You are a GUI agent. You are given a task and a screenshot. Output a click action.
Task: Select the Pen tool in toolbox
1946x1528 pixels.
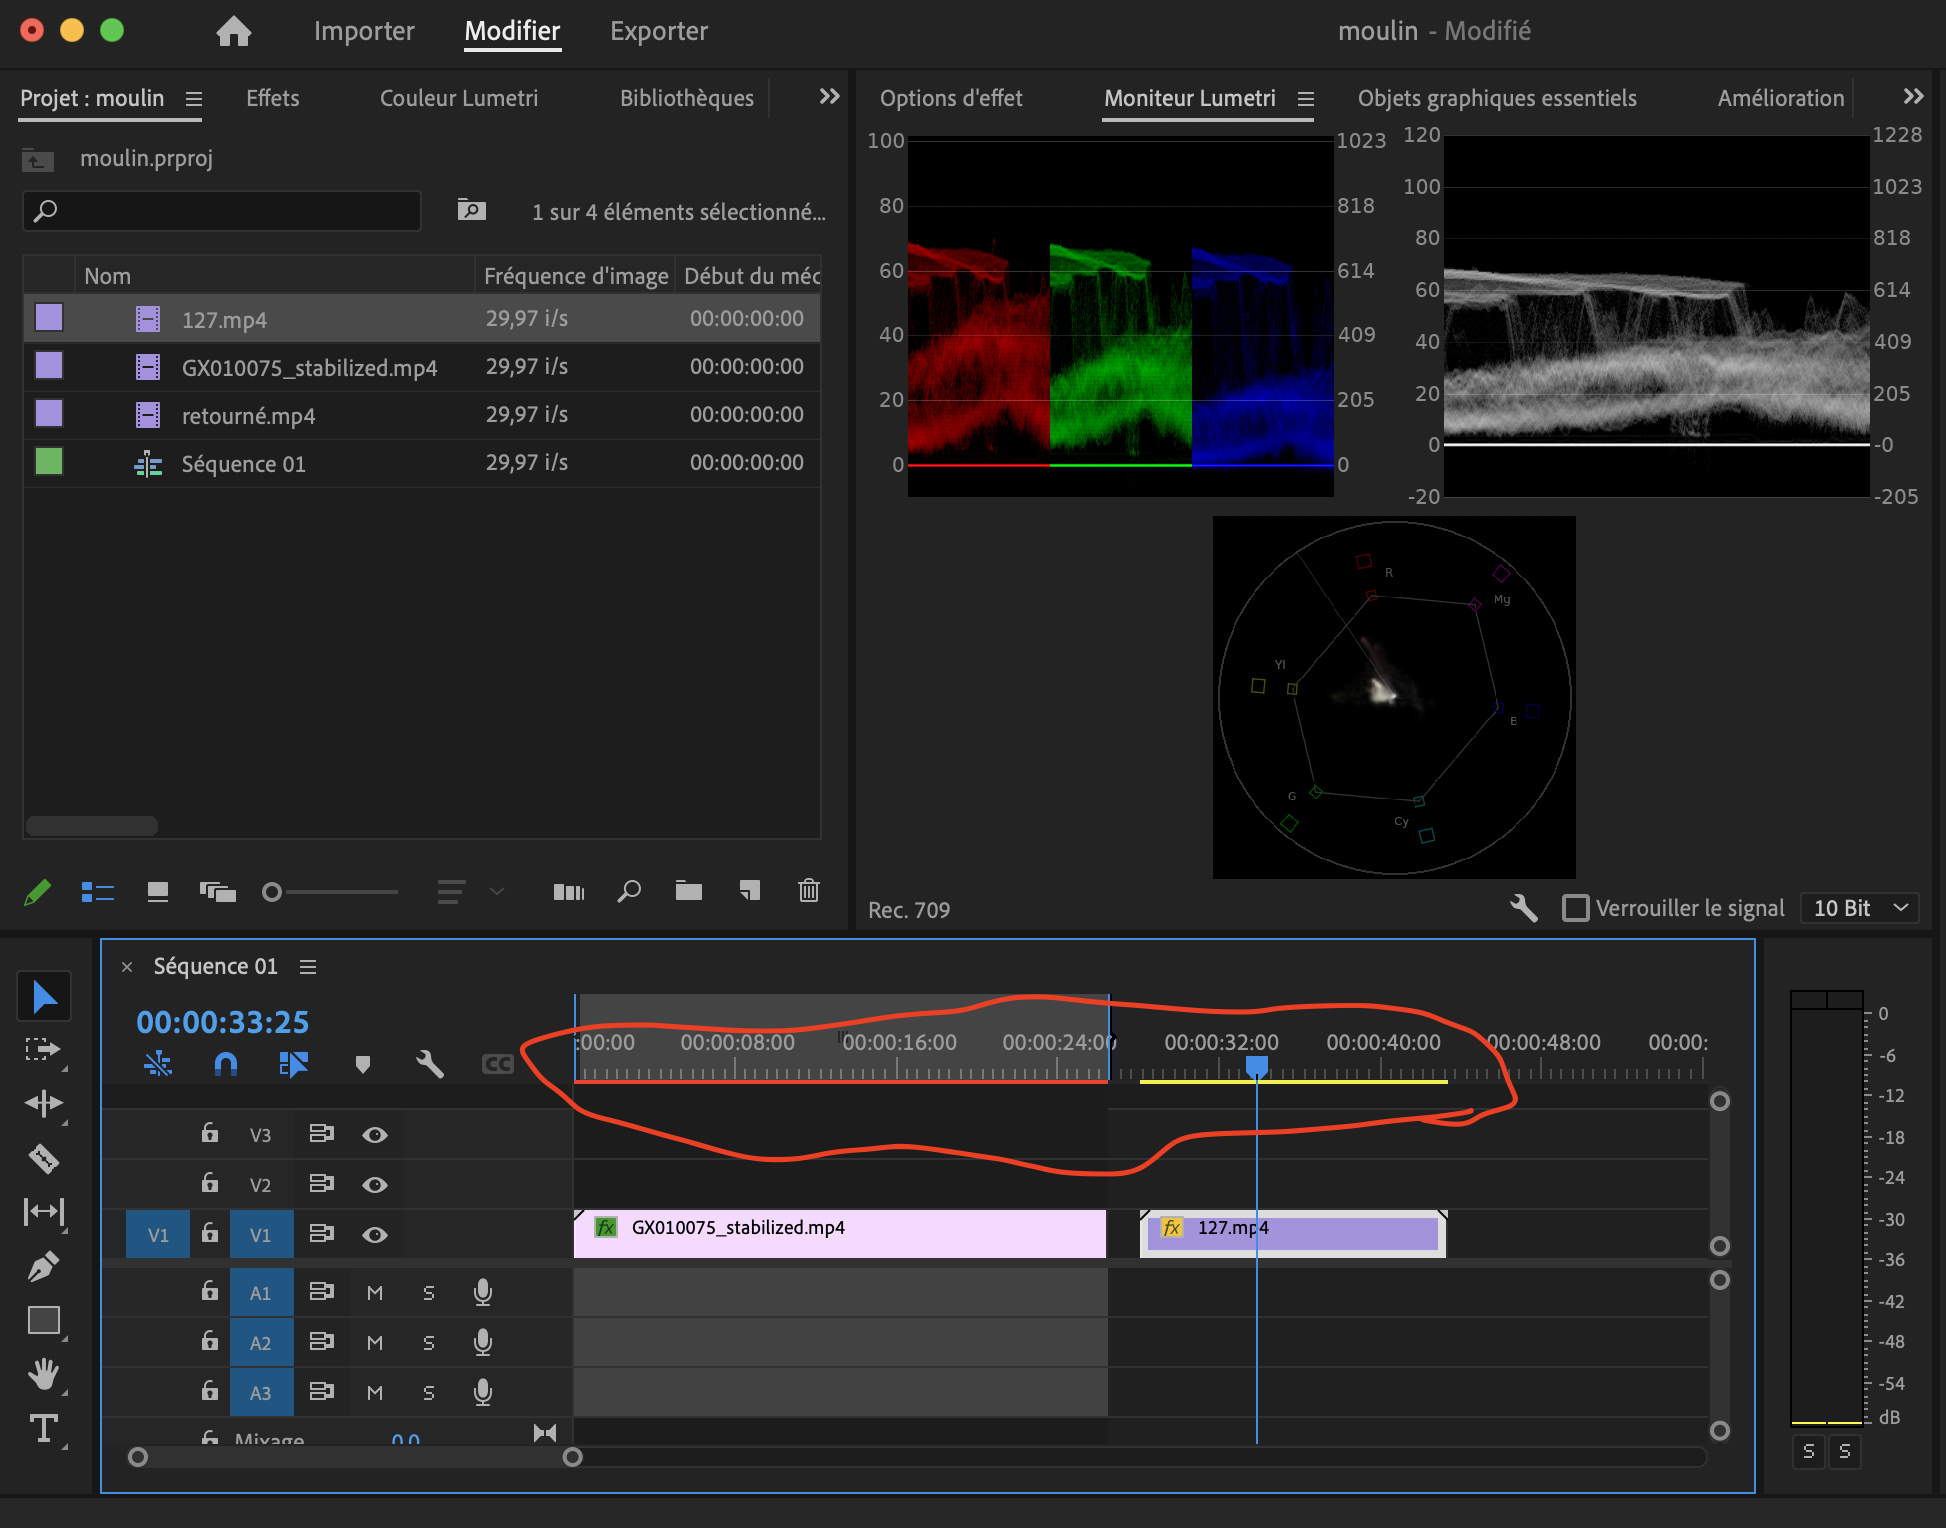click(x=43, y=1267)
